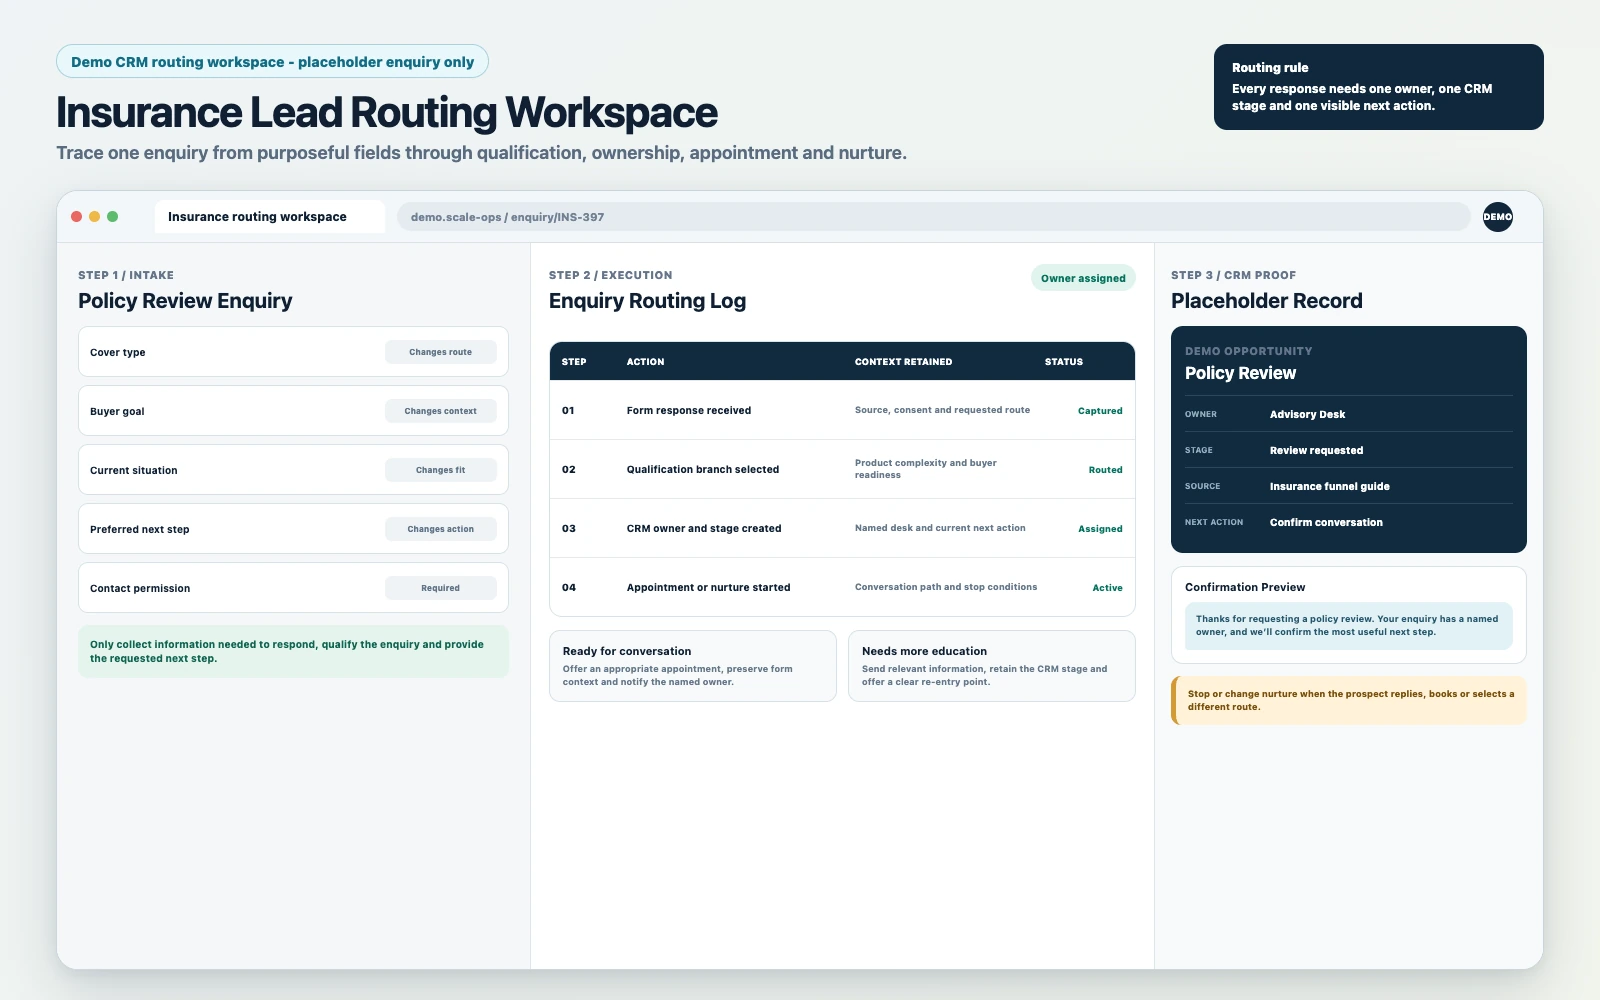This screenshot has height=1000, width=1600.
Task: Click the CONTEXT RETAINED column header
Action: point(903,362)
